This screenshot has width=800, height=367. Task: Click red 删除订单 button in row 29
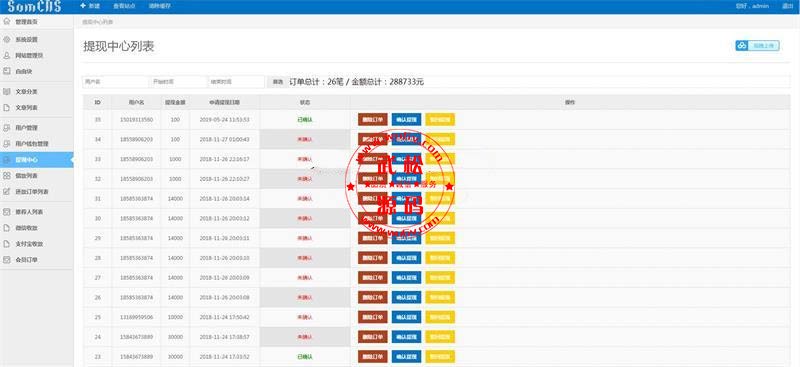point(372,238)
